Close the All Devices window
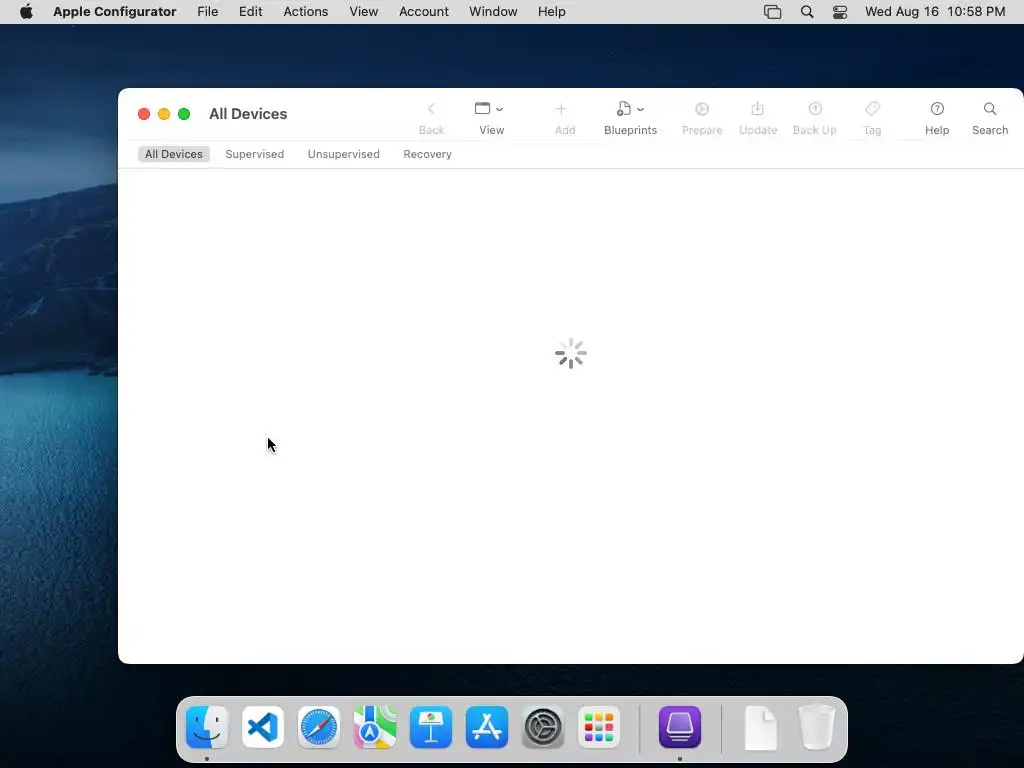1024x768 pixels. point(144,114)
